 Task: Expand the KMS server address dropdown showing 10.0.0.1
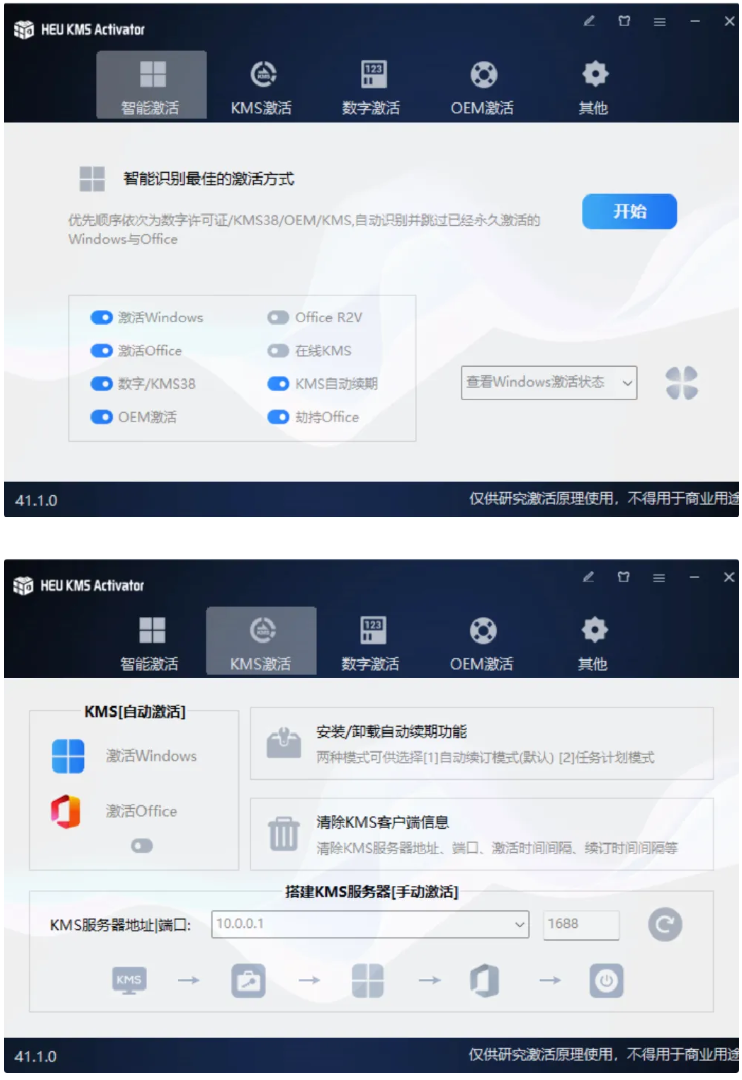519,925
